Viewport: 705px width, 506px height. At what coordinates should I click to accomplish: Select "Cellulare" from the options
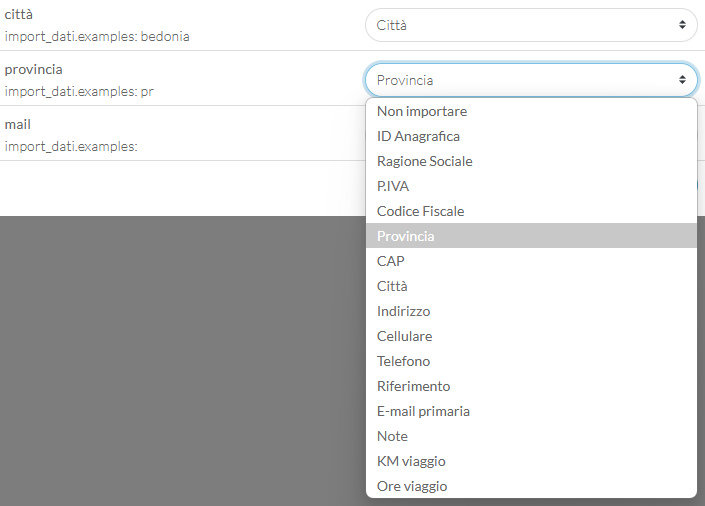[531, 336]
